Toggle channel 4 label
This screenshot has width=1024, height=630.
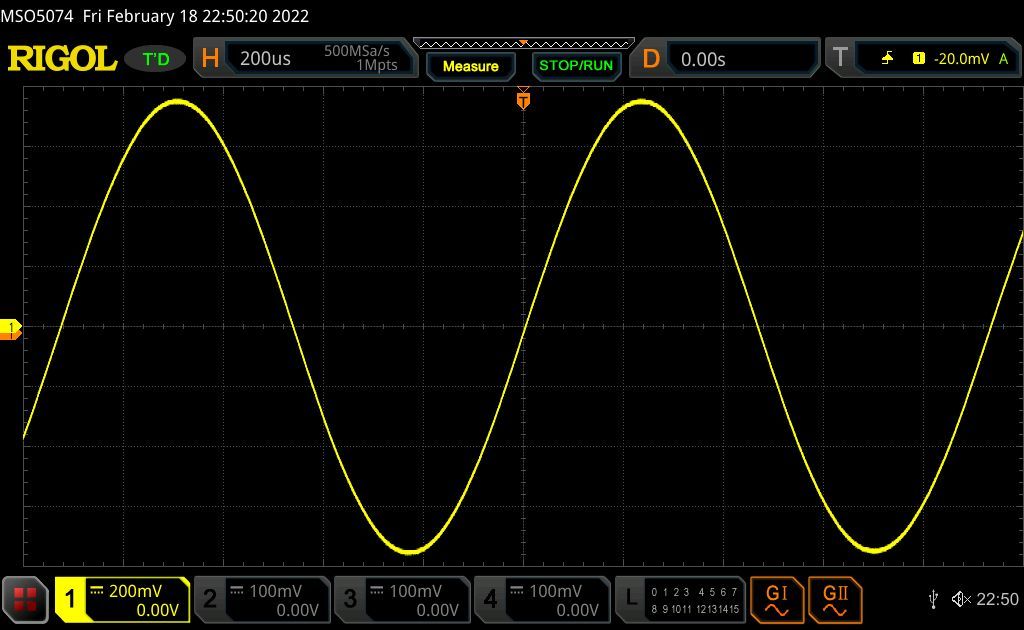(490, 599)
